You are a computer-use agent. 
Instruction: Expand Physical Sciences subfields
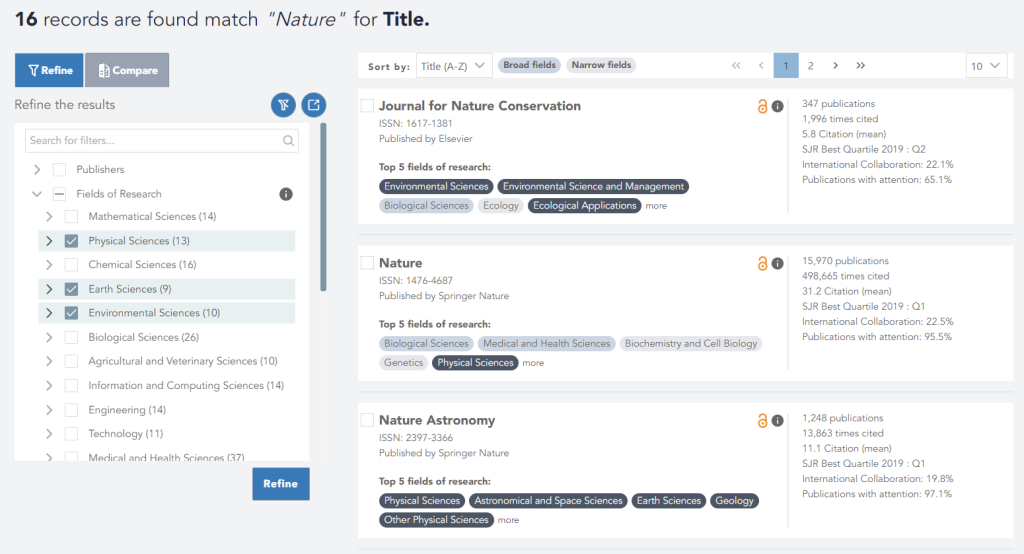click(49, 241)
